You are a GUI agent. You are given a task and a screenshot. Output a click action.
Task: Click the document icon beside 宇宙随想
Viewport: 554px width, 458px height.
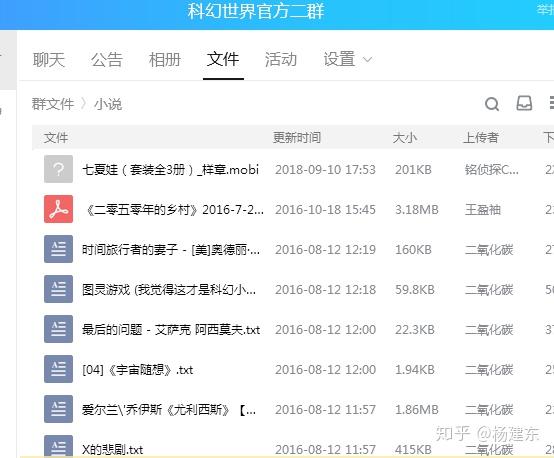point(58,369)
